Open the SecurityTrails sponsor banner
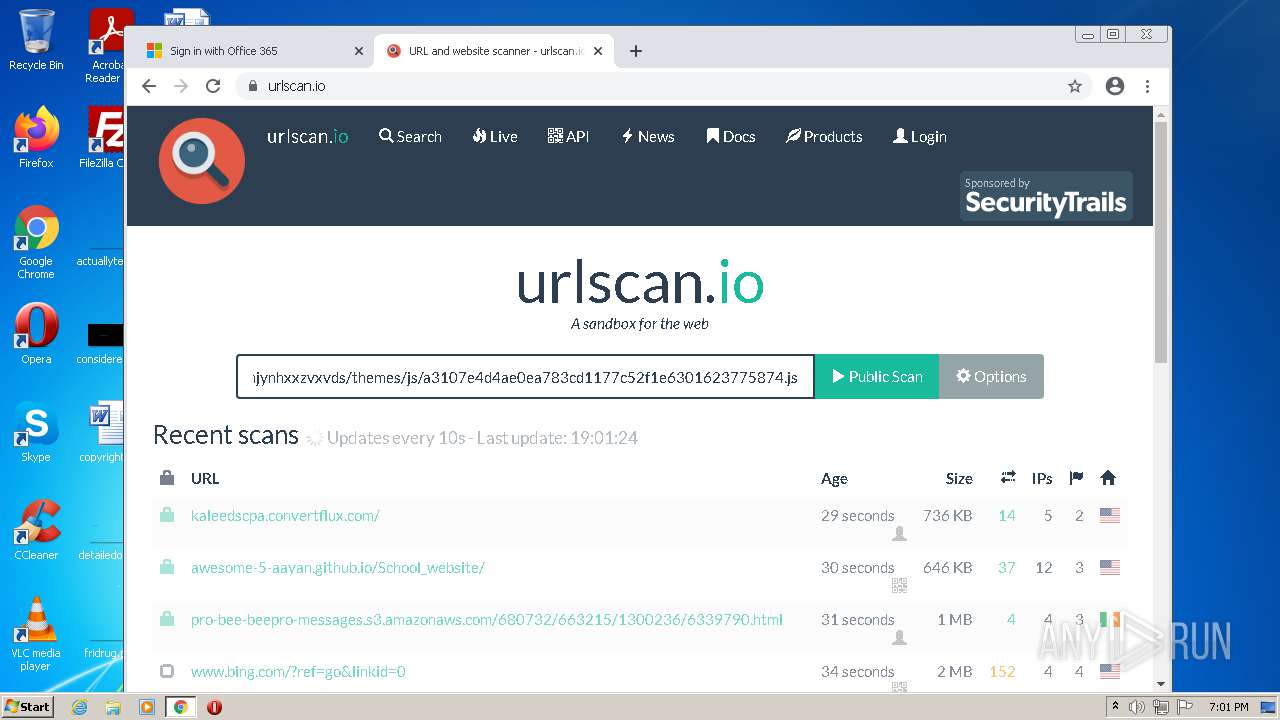The height and width of the screenshot is (720, 1280). point(1046,196)
